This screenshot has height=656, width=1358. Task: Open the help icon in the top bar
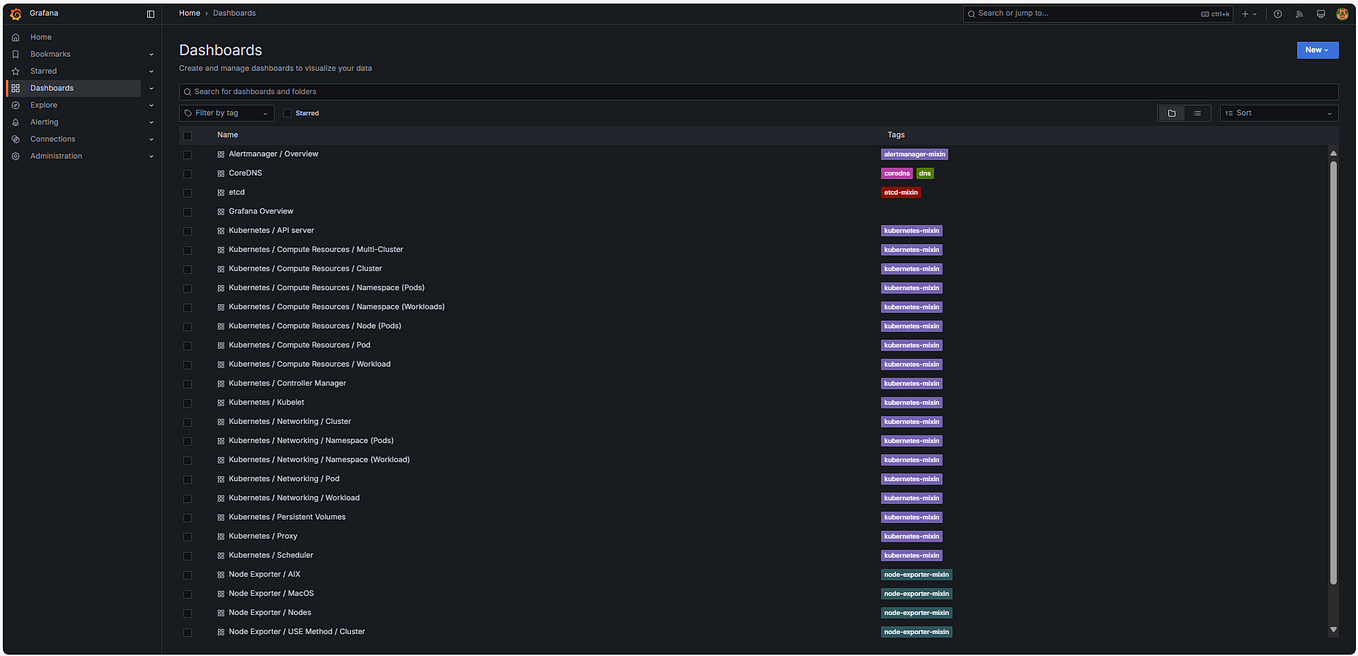point(1277,13)
